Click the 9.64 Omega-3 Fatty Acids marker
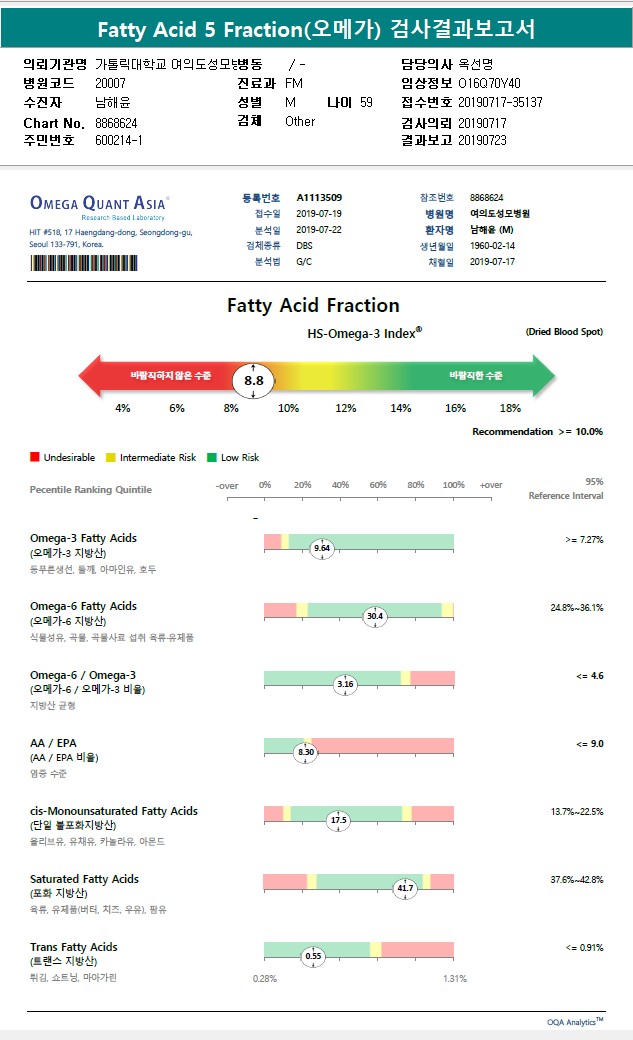The width and height of the screenshot is (633, 1040). coord(321,548)
